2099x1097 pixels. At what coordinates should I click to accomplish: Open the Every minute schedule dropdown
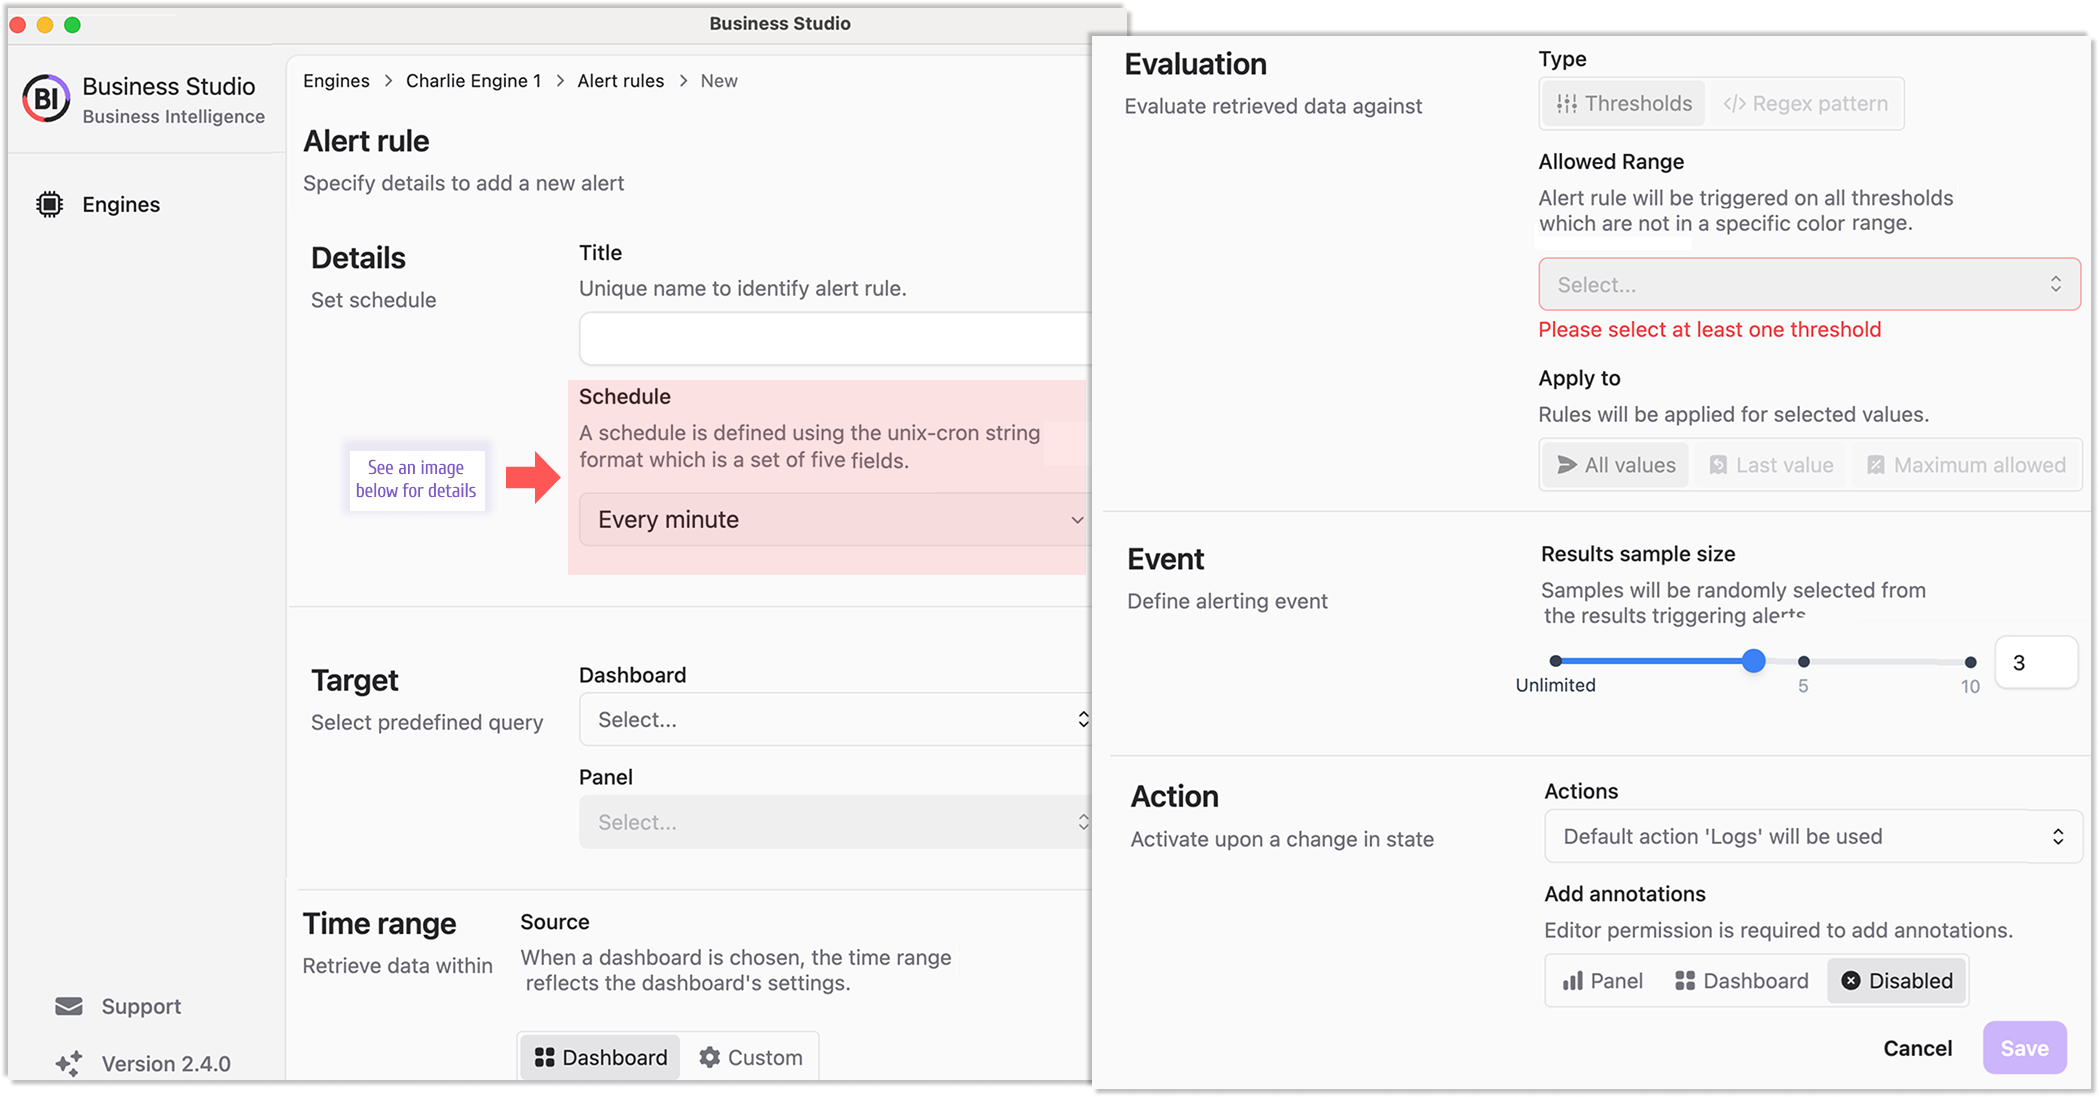(834, 519)
